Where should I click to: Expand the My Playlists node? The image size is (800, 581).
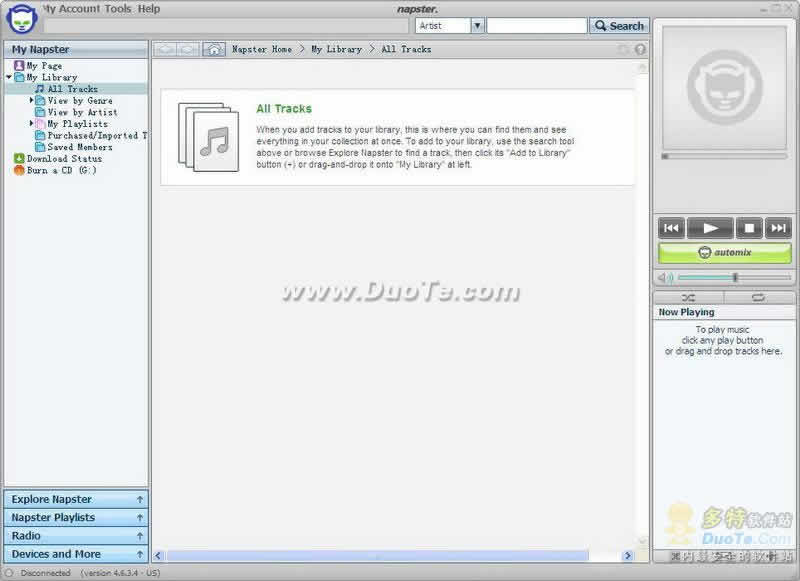point(31,123)
